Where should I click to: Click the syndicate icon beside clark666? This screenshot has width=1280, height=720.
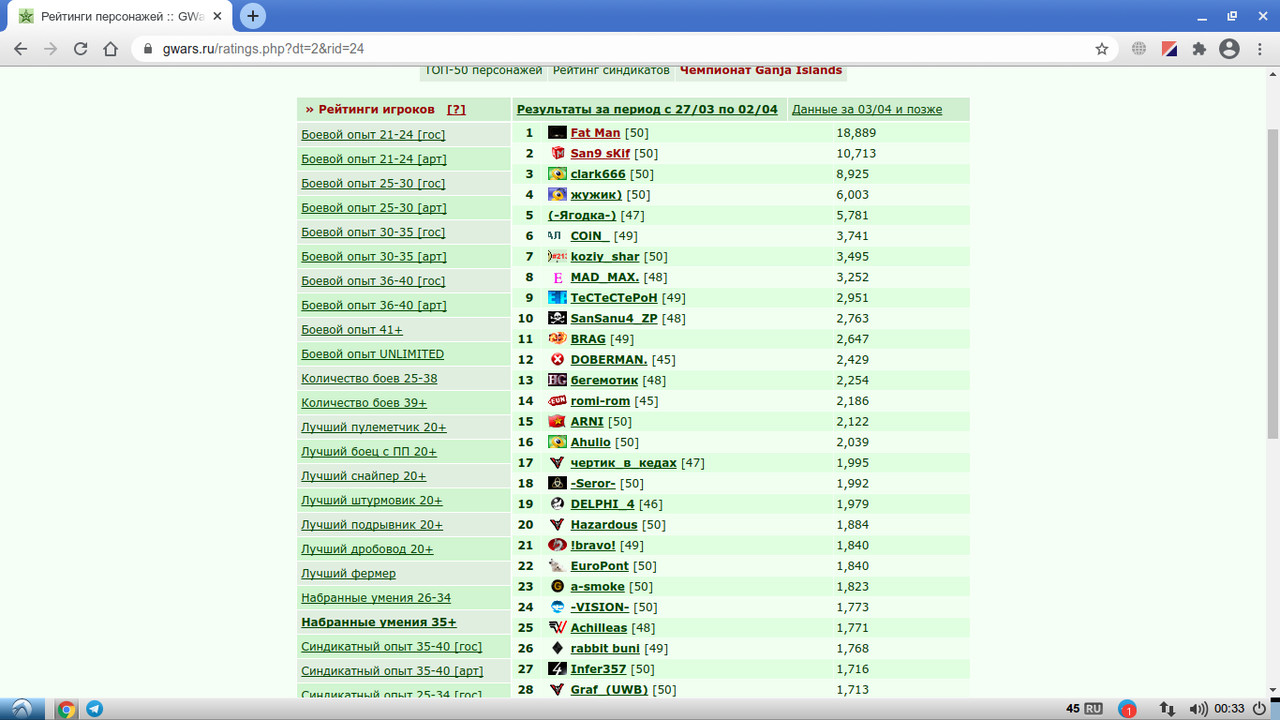pos(557,174)
